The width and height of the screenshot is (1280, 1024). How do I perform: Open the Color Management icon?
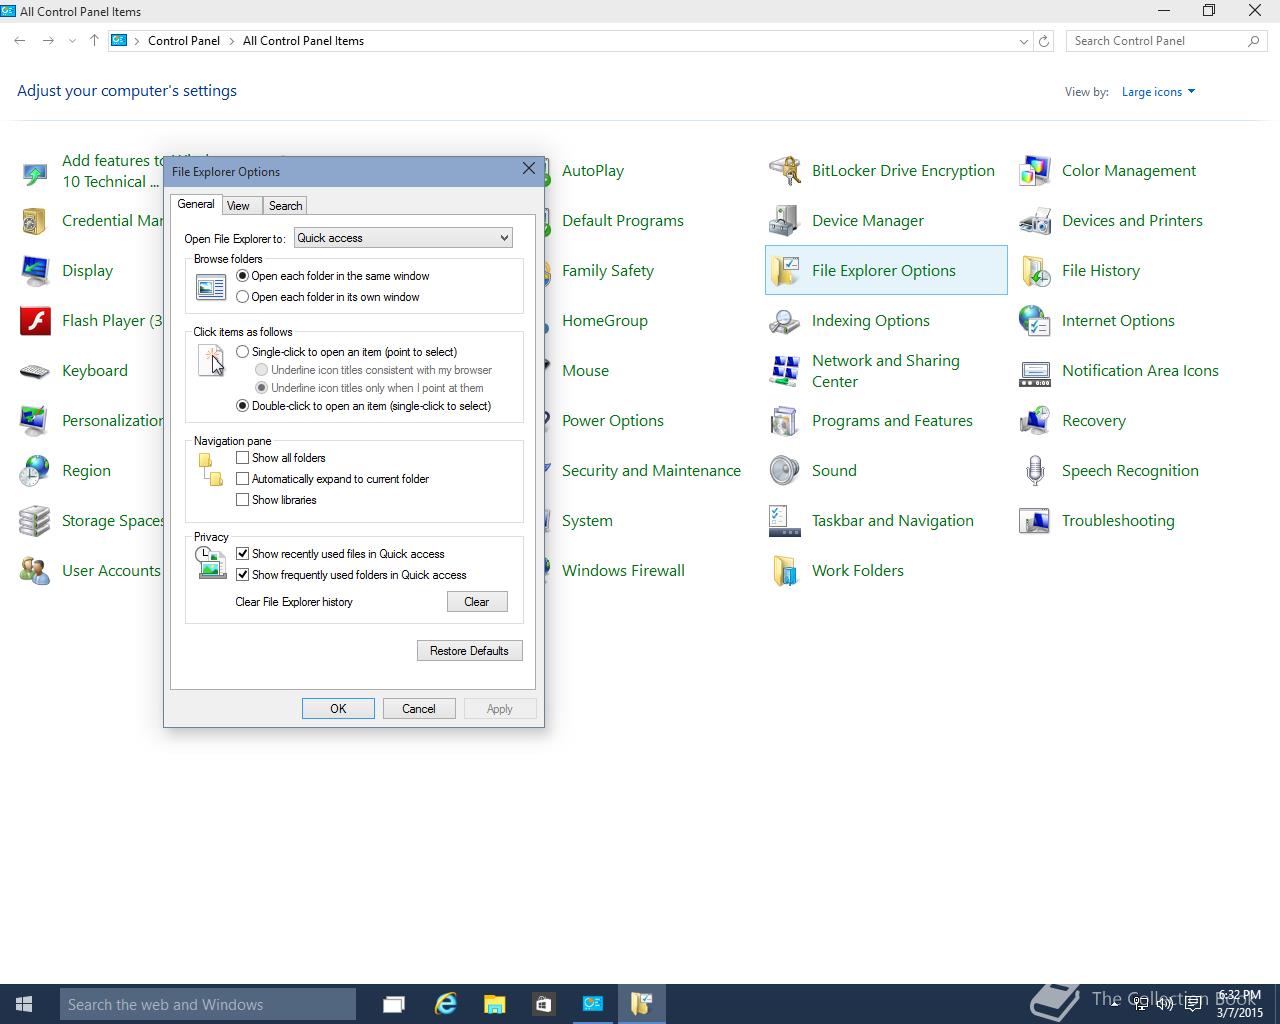[1035, 171]
